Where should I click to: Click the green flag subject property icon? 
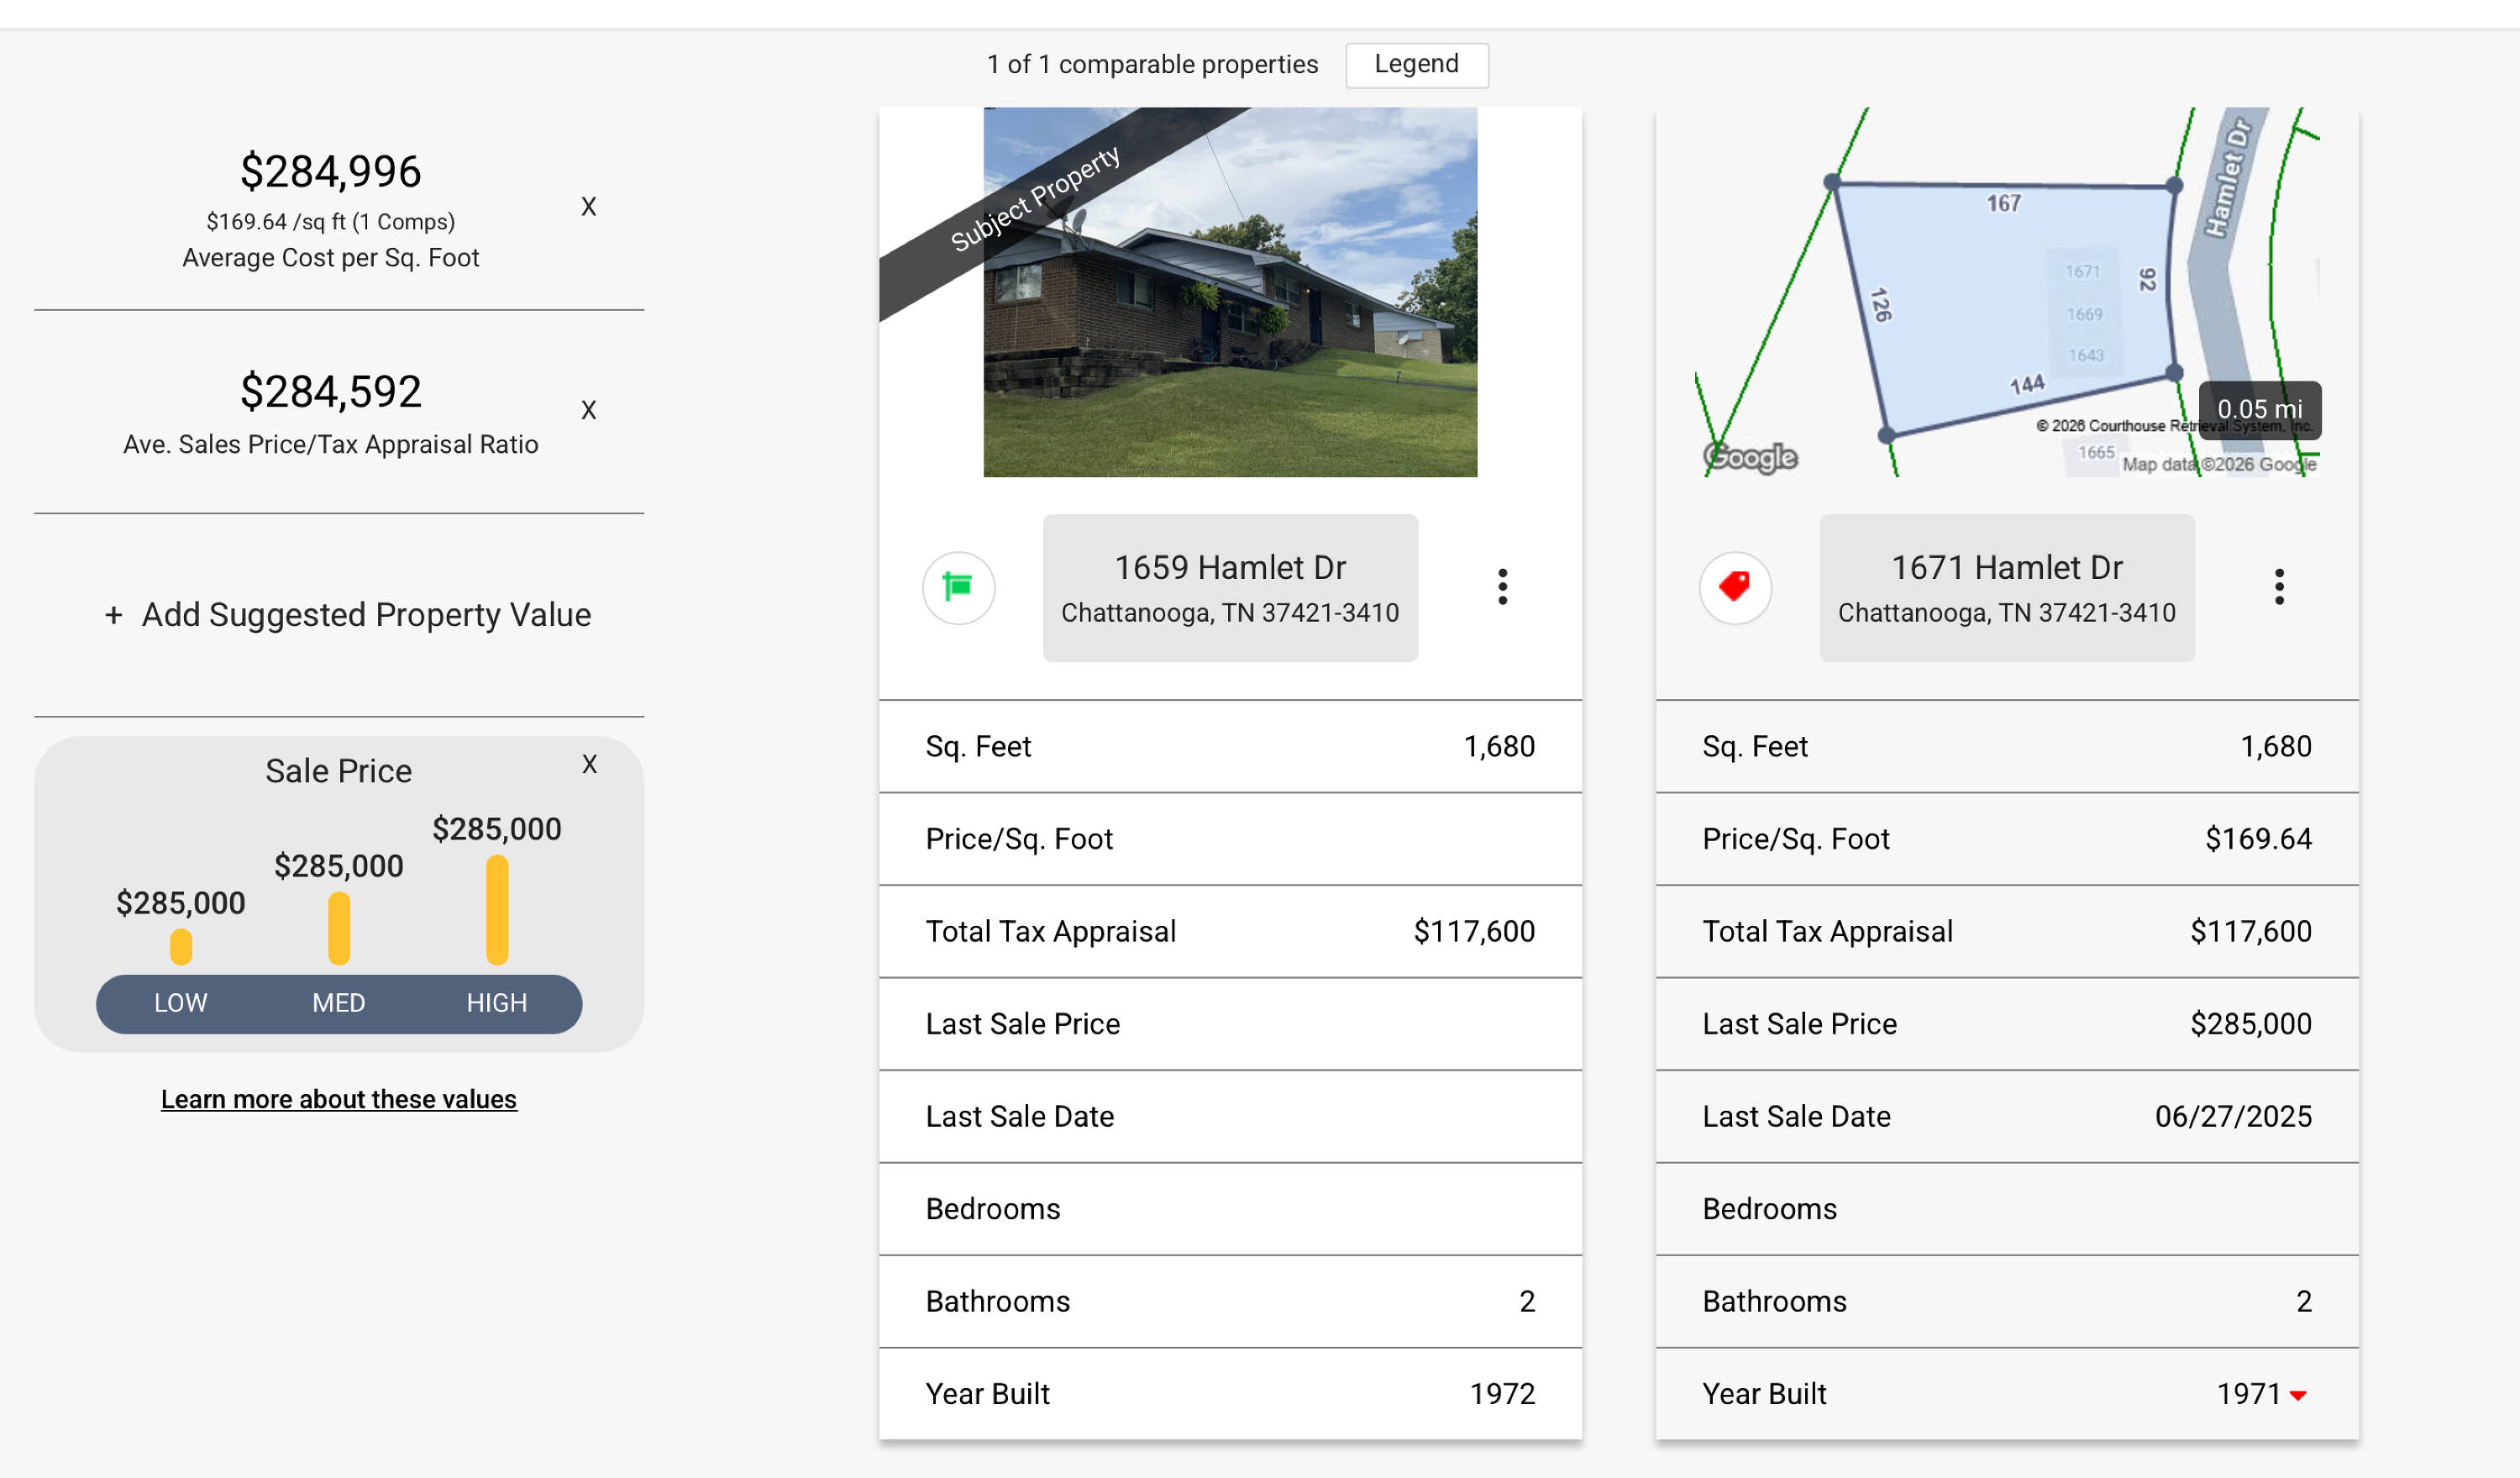(x=958, y=587)
